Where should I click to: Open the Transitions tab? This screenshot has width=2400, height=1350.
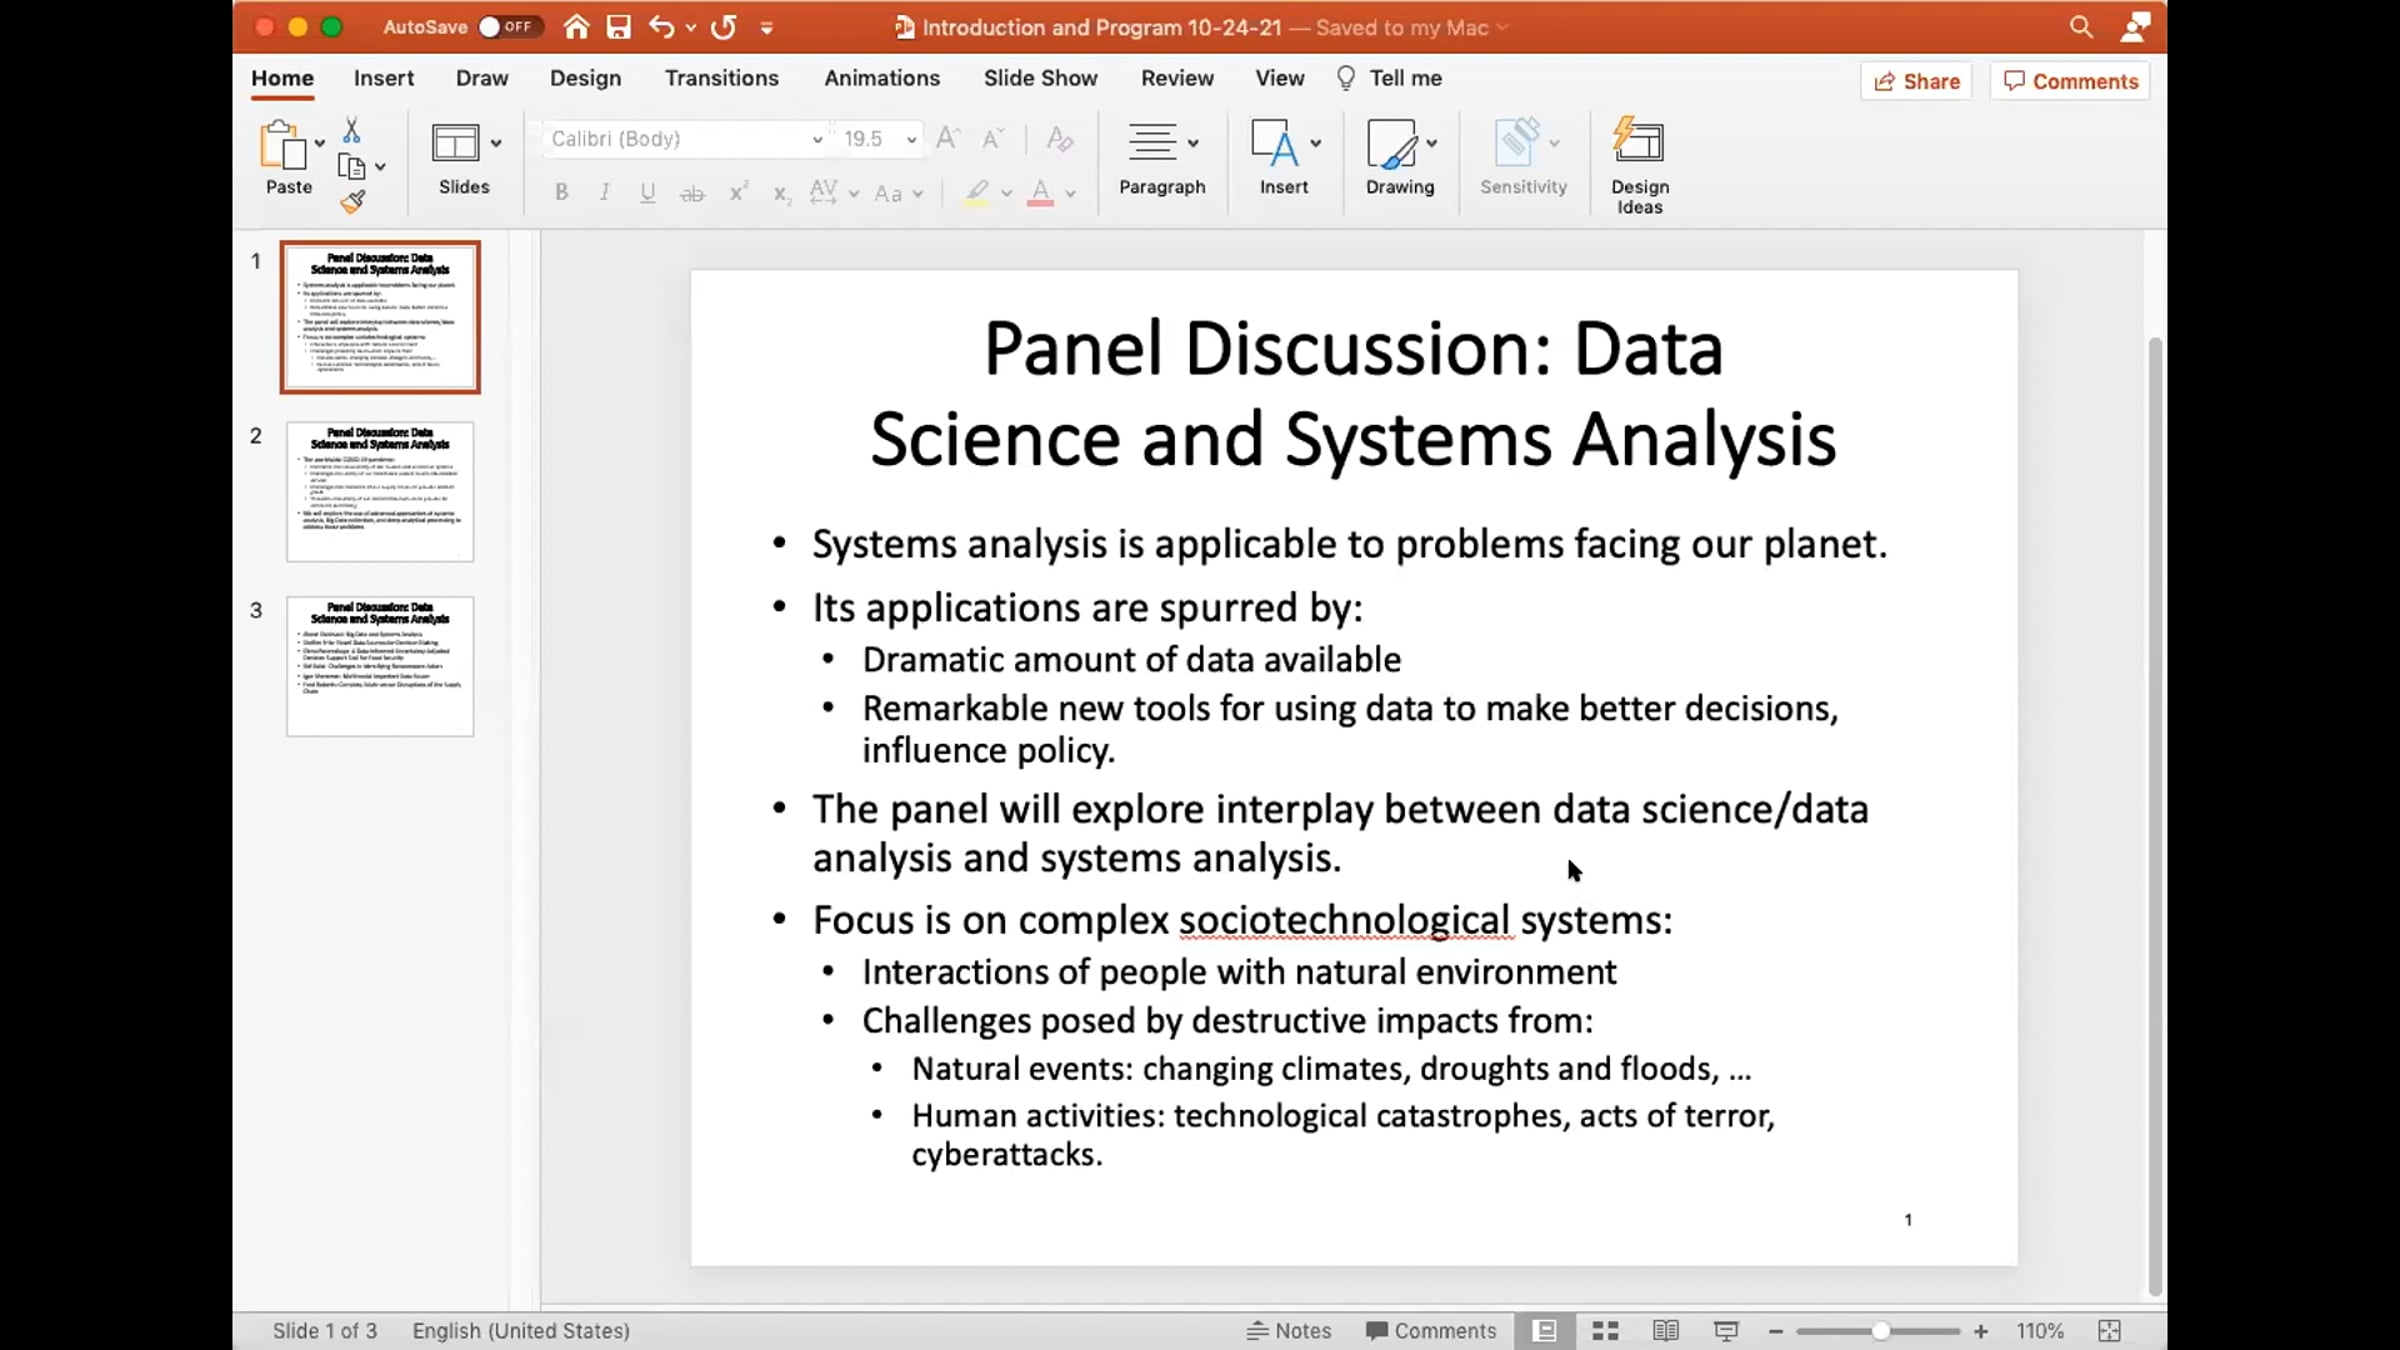721,78
